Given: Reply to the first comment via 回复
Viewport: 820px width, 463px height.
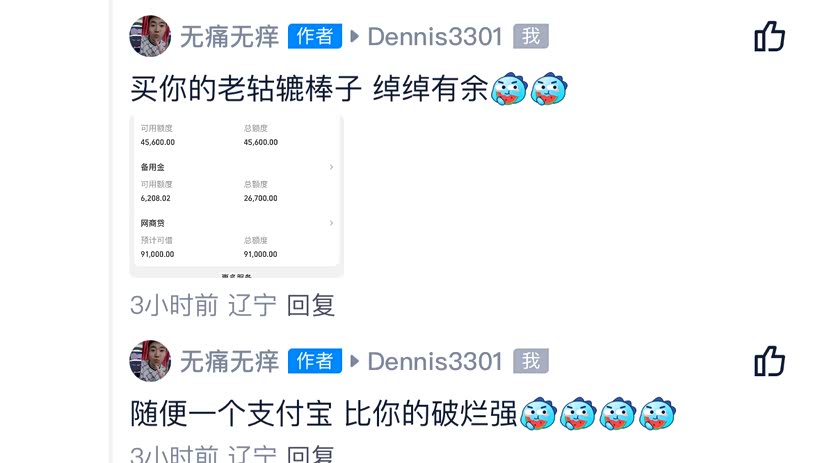Looking at the screenshot, I should pyautogui.click(x=311, y=305).
